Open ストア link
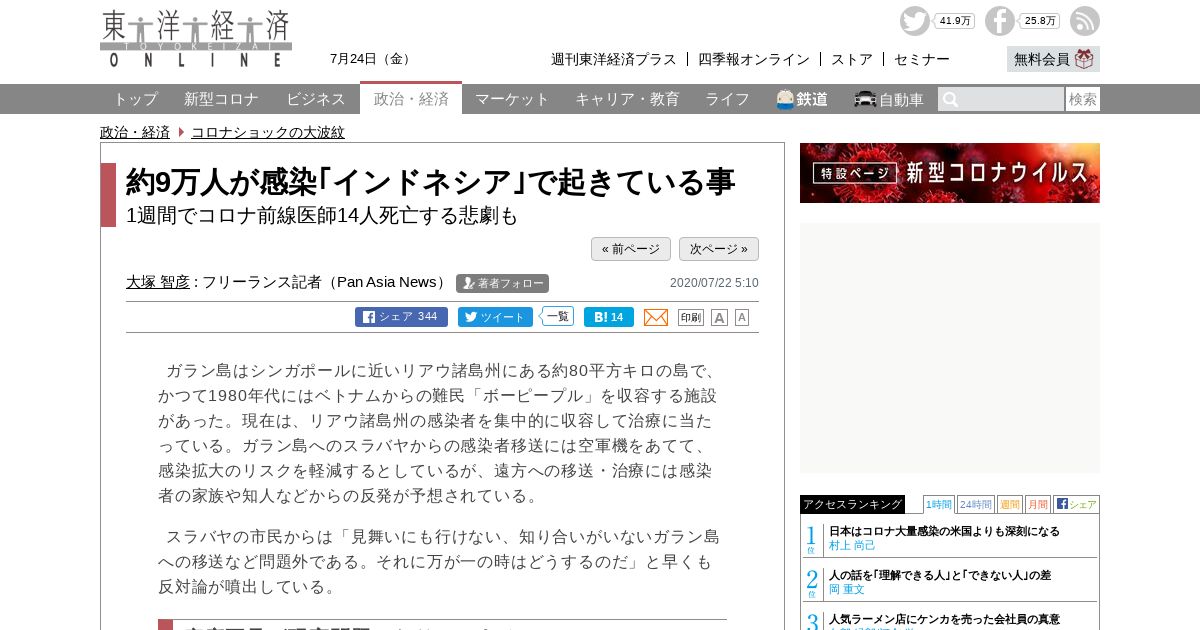1200x630 pixels. point(852,59)
